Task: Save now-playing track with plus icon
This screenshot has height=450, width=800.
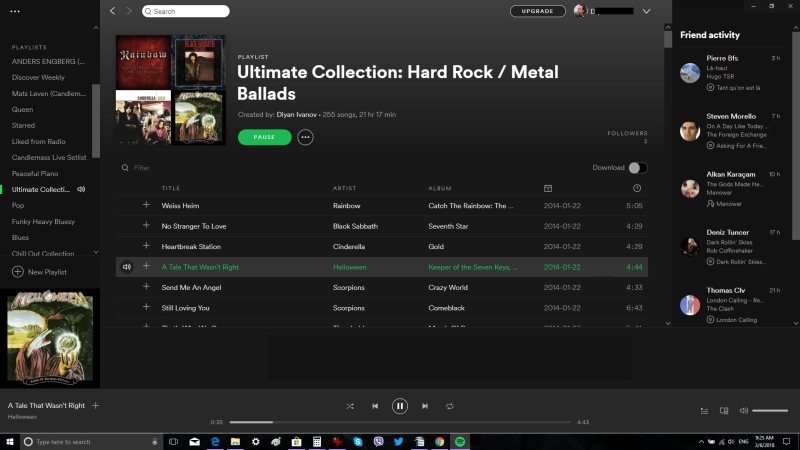Action: tap(95, 406)
